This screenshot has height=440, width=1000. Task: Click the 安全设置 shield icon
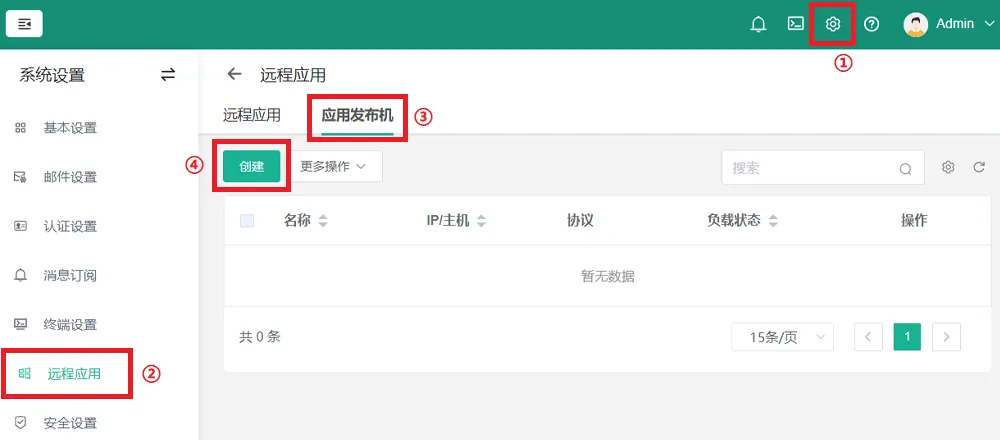(x=20, y=423)
